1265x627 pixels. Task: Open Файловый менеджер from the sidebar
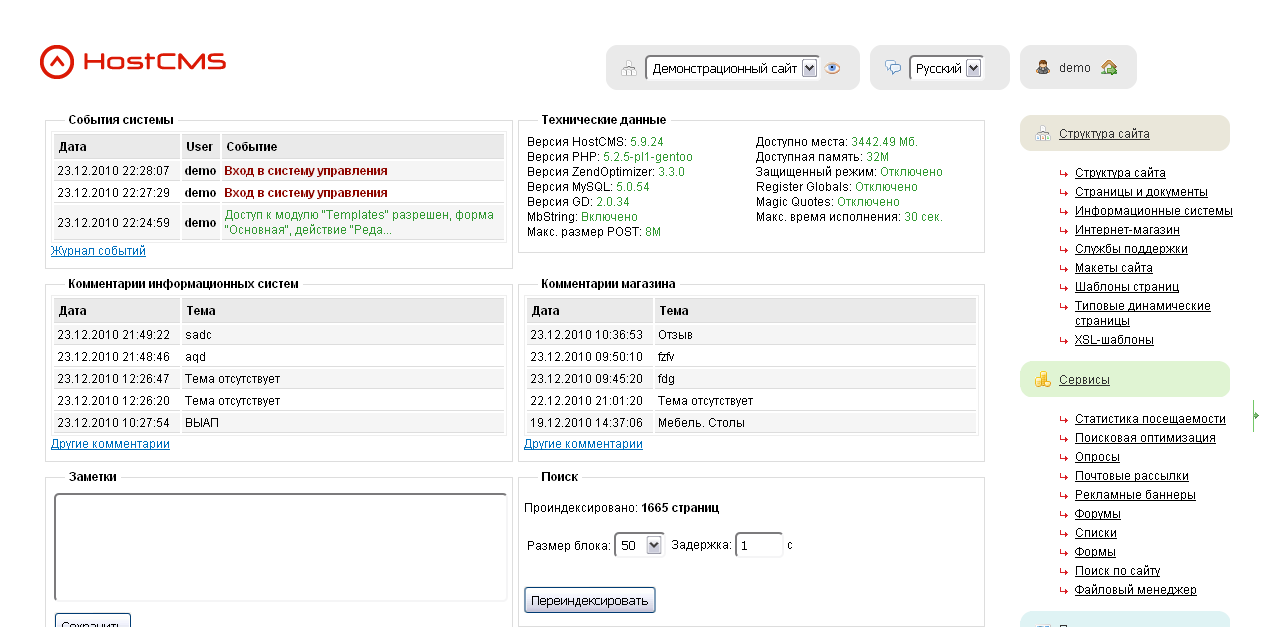[1135, 590]
